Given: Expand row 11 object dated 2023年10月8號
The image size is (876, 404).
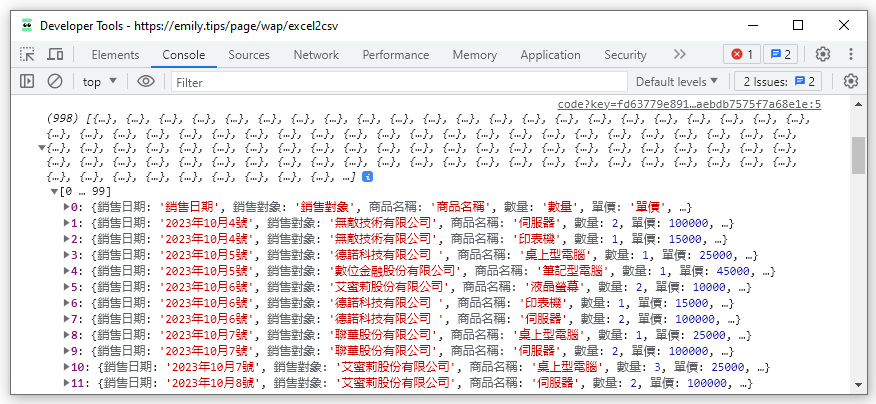Looking at the screenshot, I should (x=67, y=383).
